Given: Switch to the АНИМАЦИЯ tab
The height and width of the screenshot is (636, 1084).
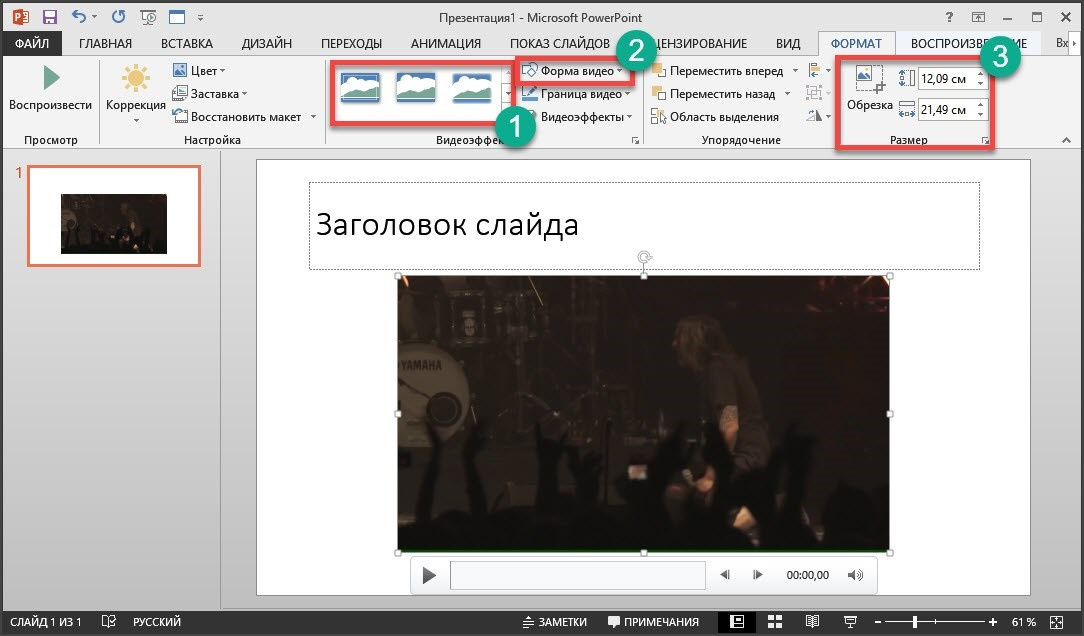Looking at the screenshot, I should pyautogui.click(x=445, y=43).
